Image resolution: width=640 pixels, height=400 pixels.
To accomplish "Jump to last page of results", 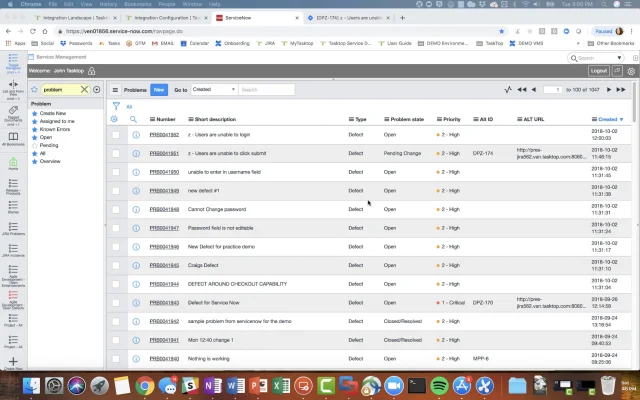I will coord(621,89).
